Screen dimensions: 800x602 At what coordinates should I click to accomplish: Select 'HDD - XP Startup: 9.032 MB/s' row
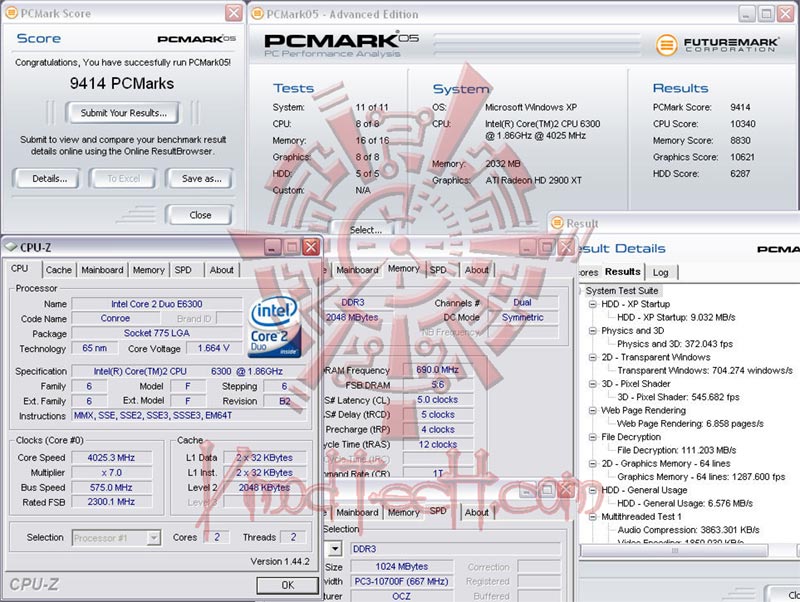[676, 317]
